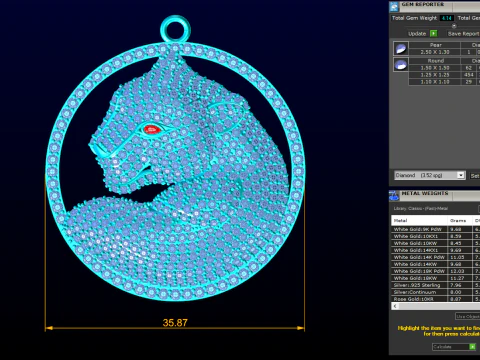This screenshot has height=360, width=480.
Task: Click the Round header cell
Action: coord(435,61)
